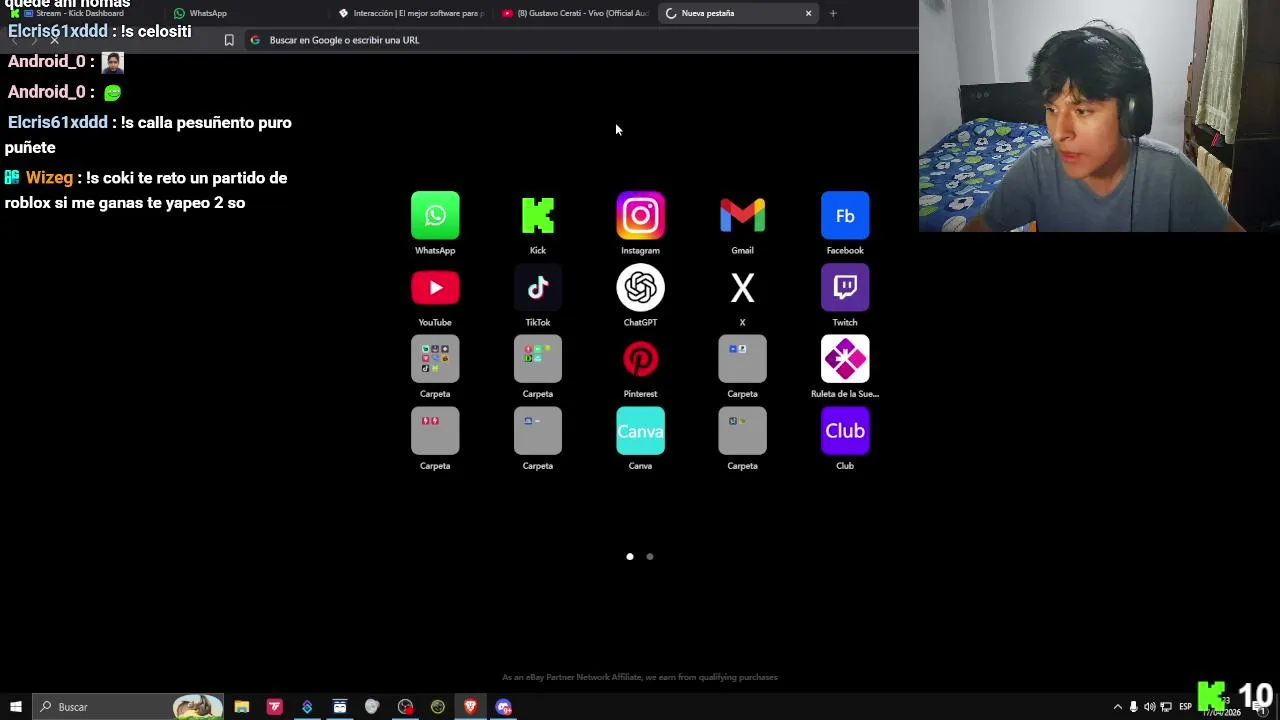Open the Ruleta de la Sue... shortcut

845,359
